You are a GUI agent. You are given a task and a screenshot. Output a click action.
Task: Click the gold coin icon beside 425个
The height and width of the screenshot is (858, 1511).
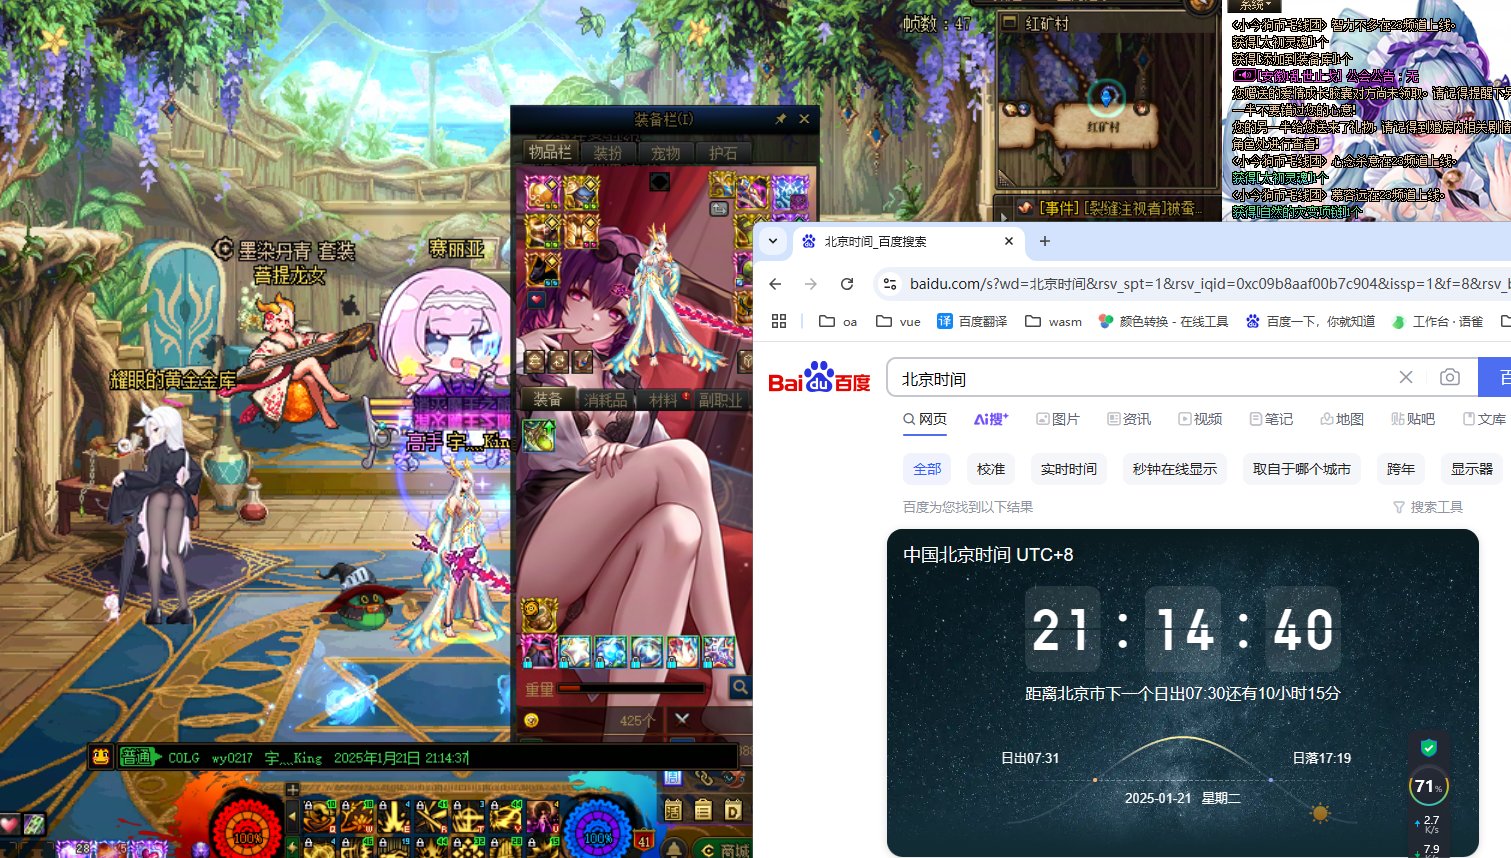pyautogui.click(x=531, y=720)
